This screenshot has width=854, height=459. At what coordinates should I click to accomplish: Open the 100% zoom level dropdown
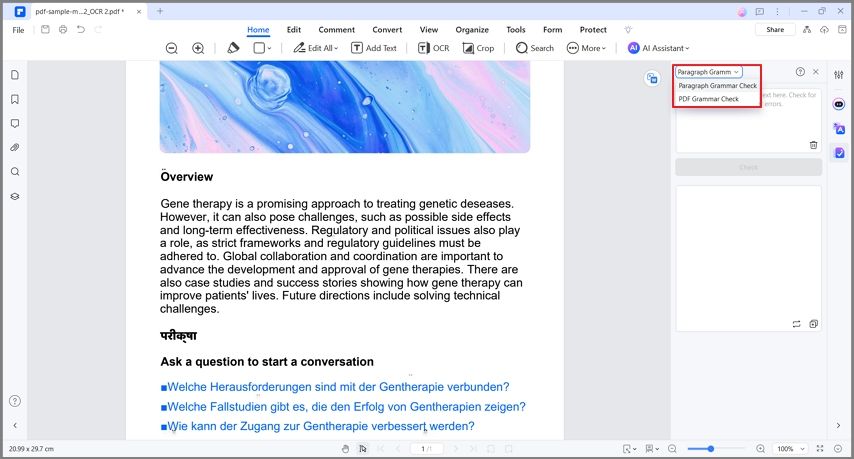coord(790,449)
